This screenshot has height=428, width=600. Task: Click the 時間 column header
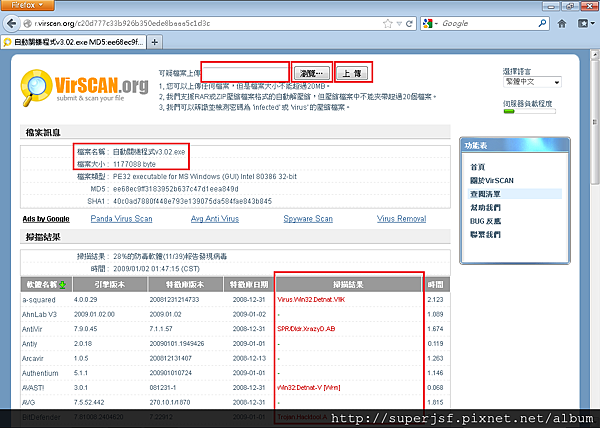(x=436, y=285)
